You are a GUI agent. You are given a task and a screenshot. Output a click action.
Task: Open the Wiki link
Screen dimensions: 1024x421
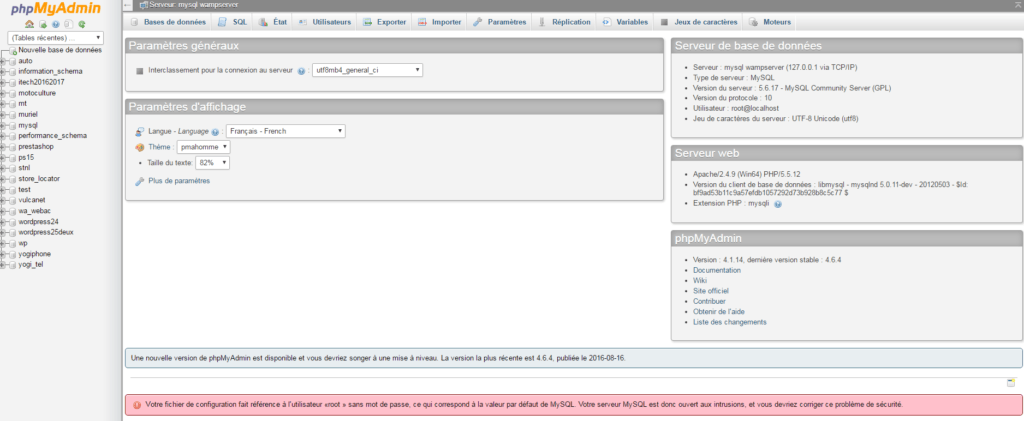pyautogui.click(x=699, y=281)
